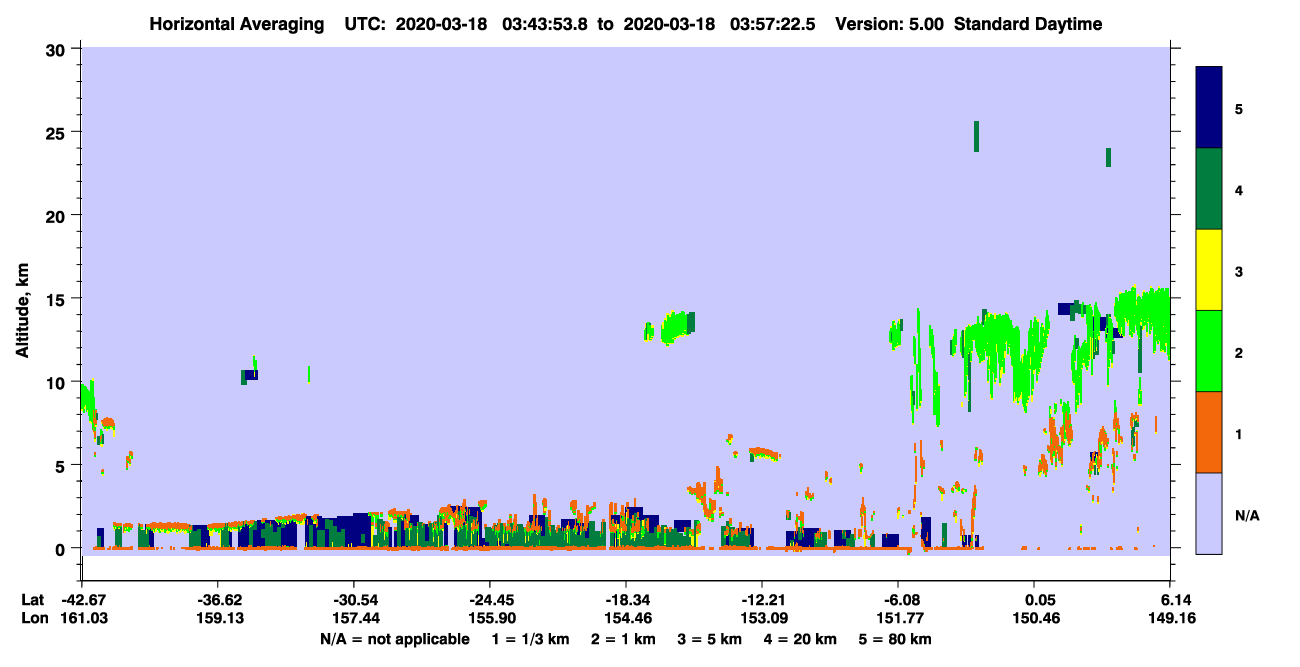1300x667 pixels.
Task: Click the colorbar label '1'
Action: (x=1239, y=433)
